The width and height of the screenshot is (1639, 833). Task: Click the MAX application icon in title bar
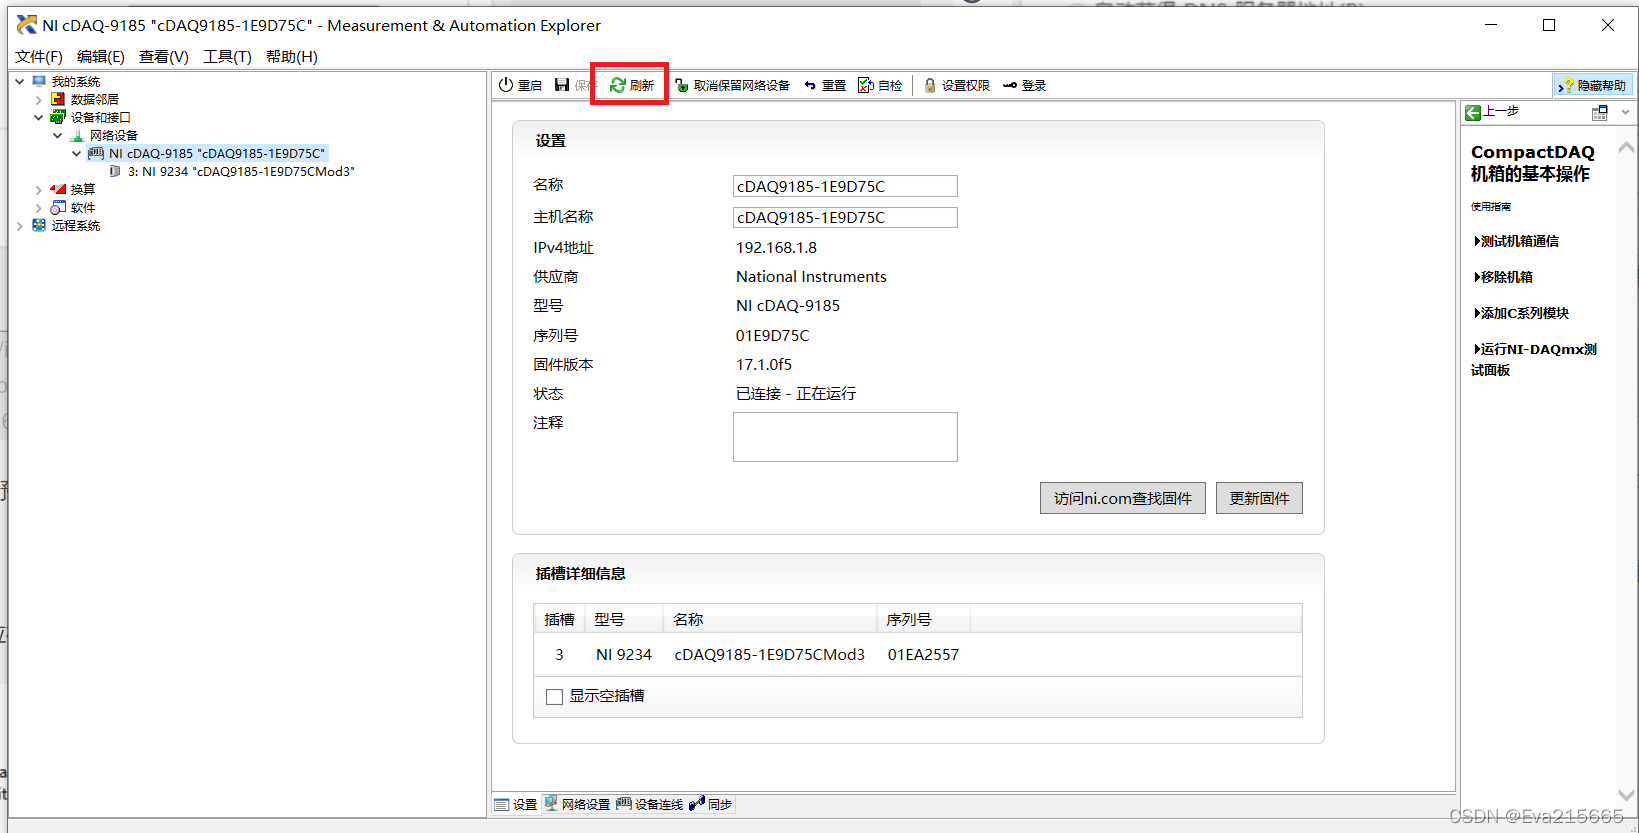pyautogui.click(x=27, y=25)
